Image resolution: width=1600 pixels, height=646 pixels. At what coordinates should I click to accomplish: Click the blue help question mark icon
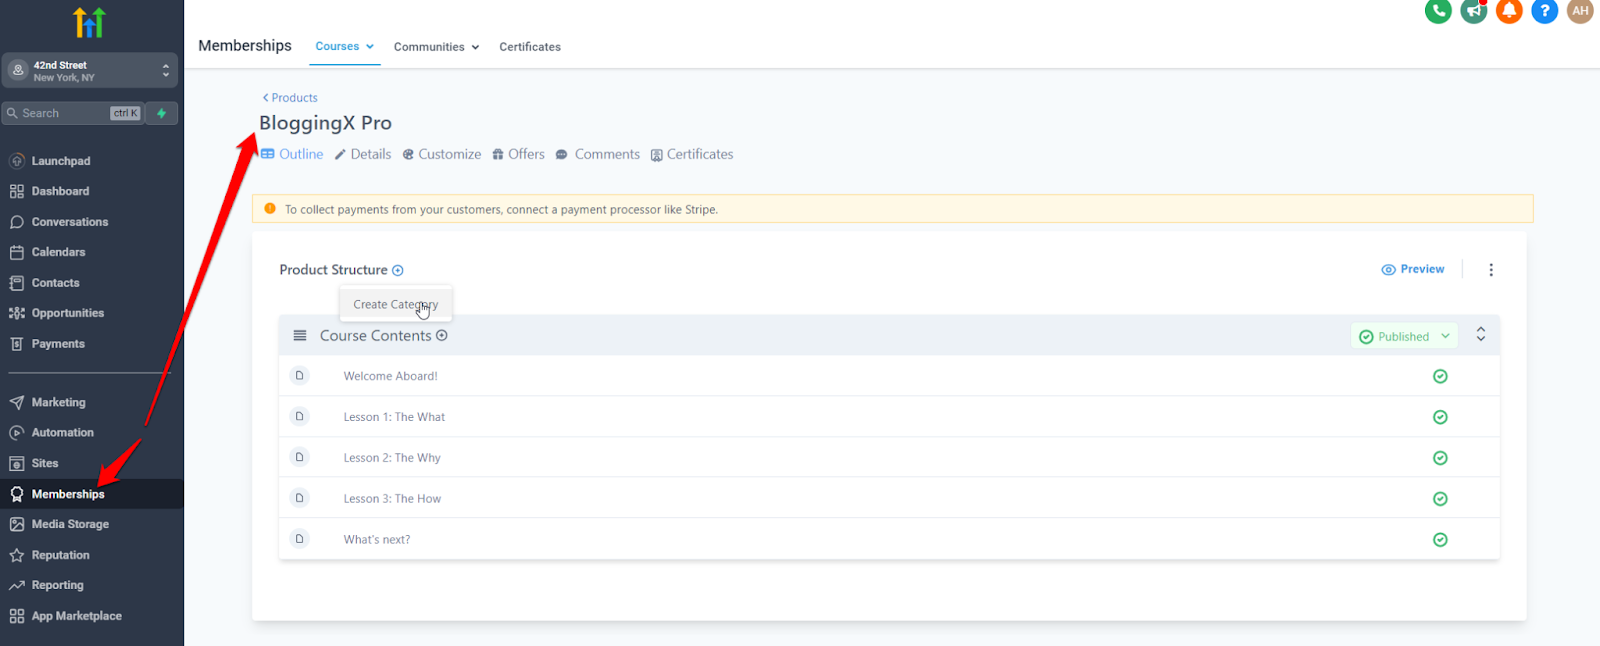tap(1544, 11)
